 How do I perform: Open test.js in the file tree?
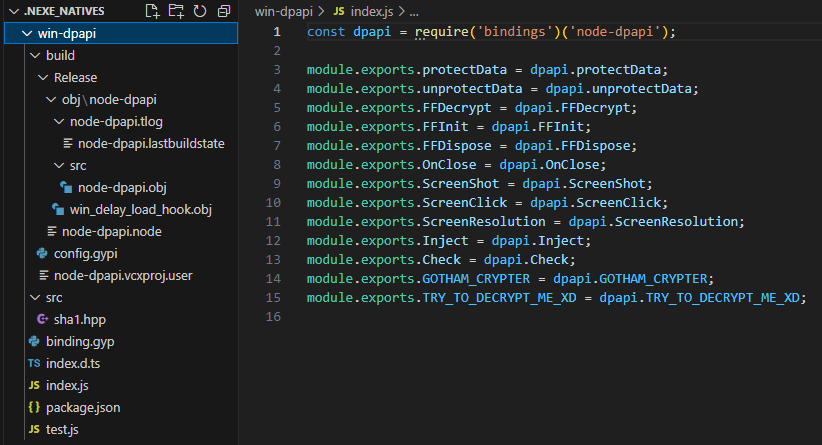point(62,430)
